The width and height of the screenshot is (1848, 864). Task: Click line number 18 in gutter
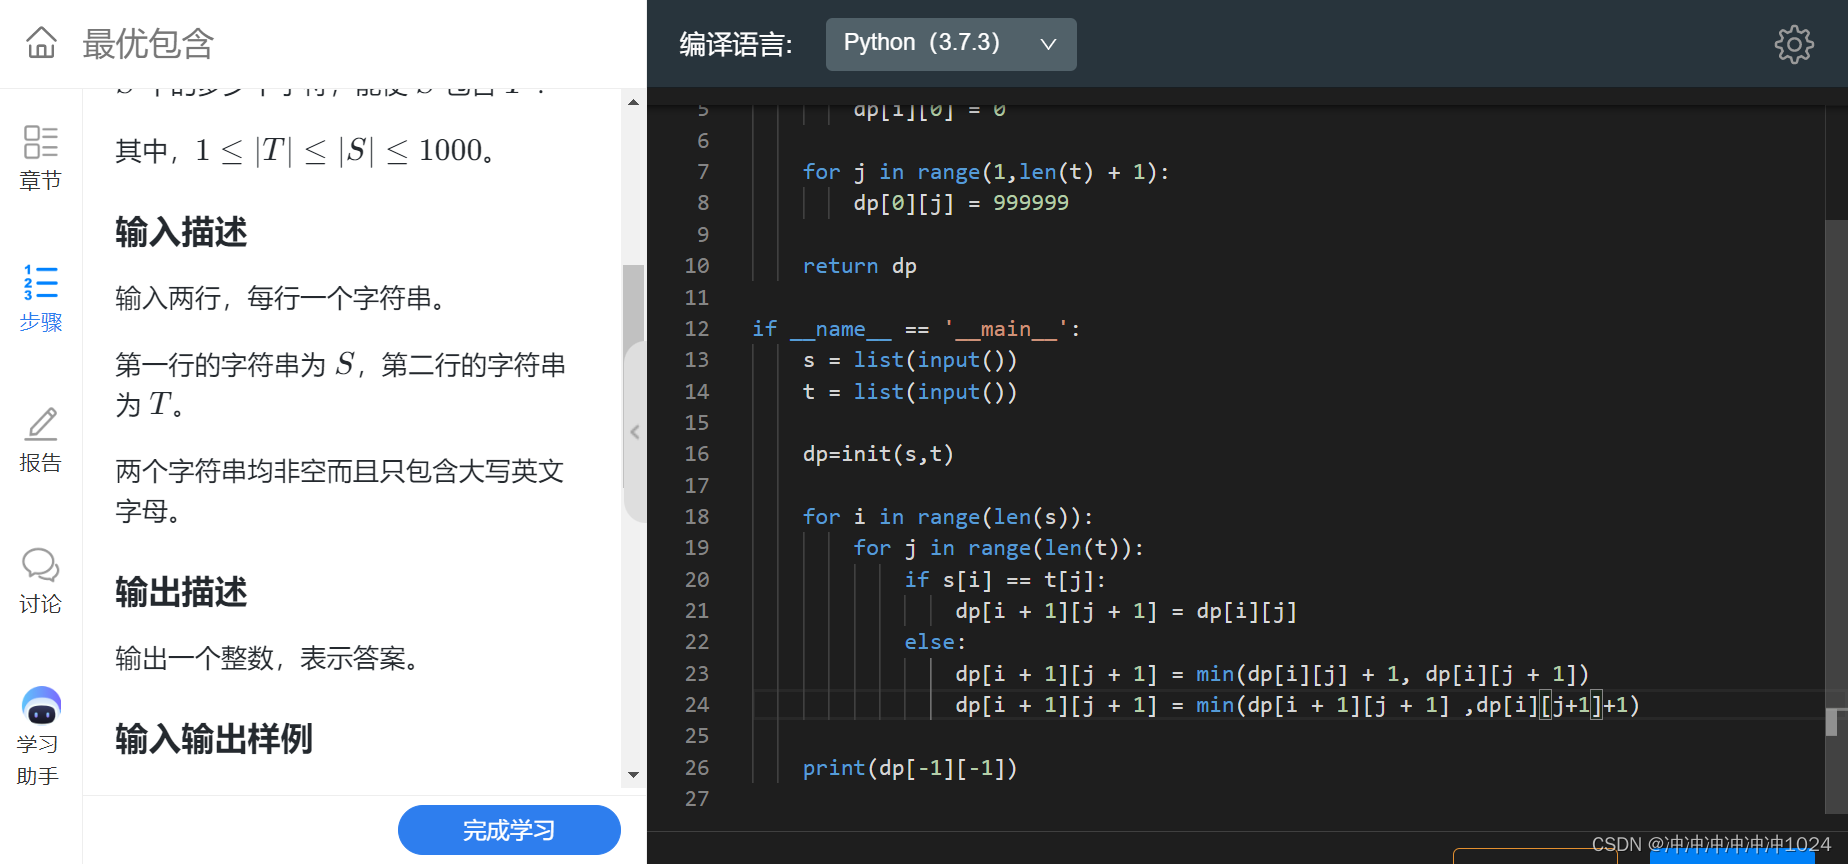click(x=697, y=517)
